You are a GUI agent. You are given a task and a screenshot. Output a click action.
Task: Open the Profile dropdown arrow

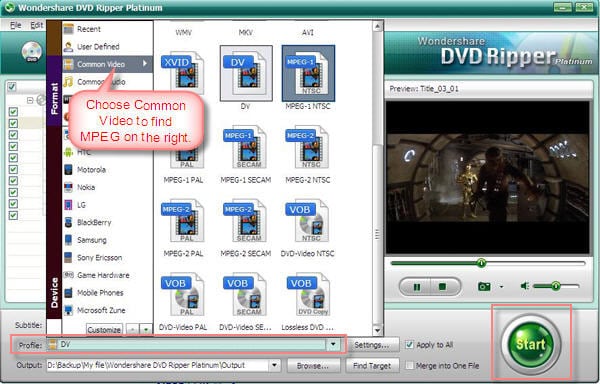coord(333,345)
